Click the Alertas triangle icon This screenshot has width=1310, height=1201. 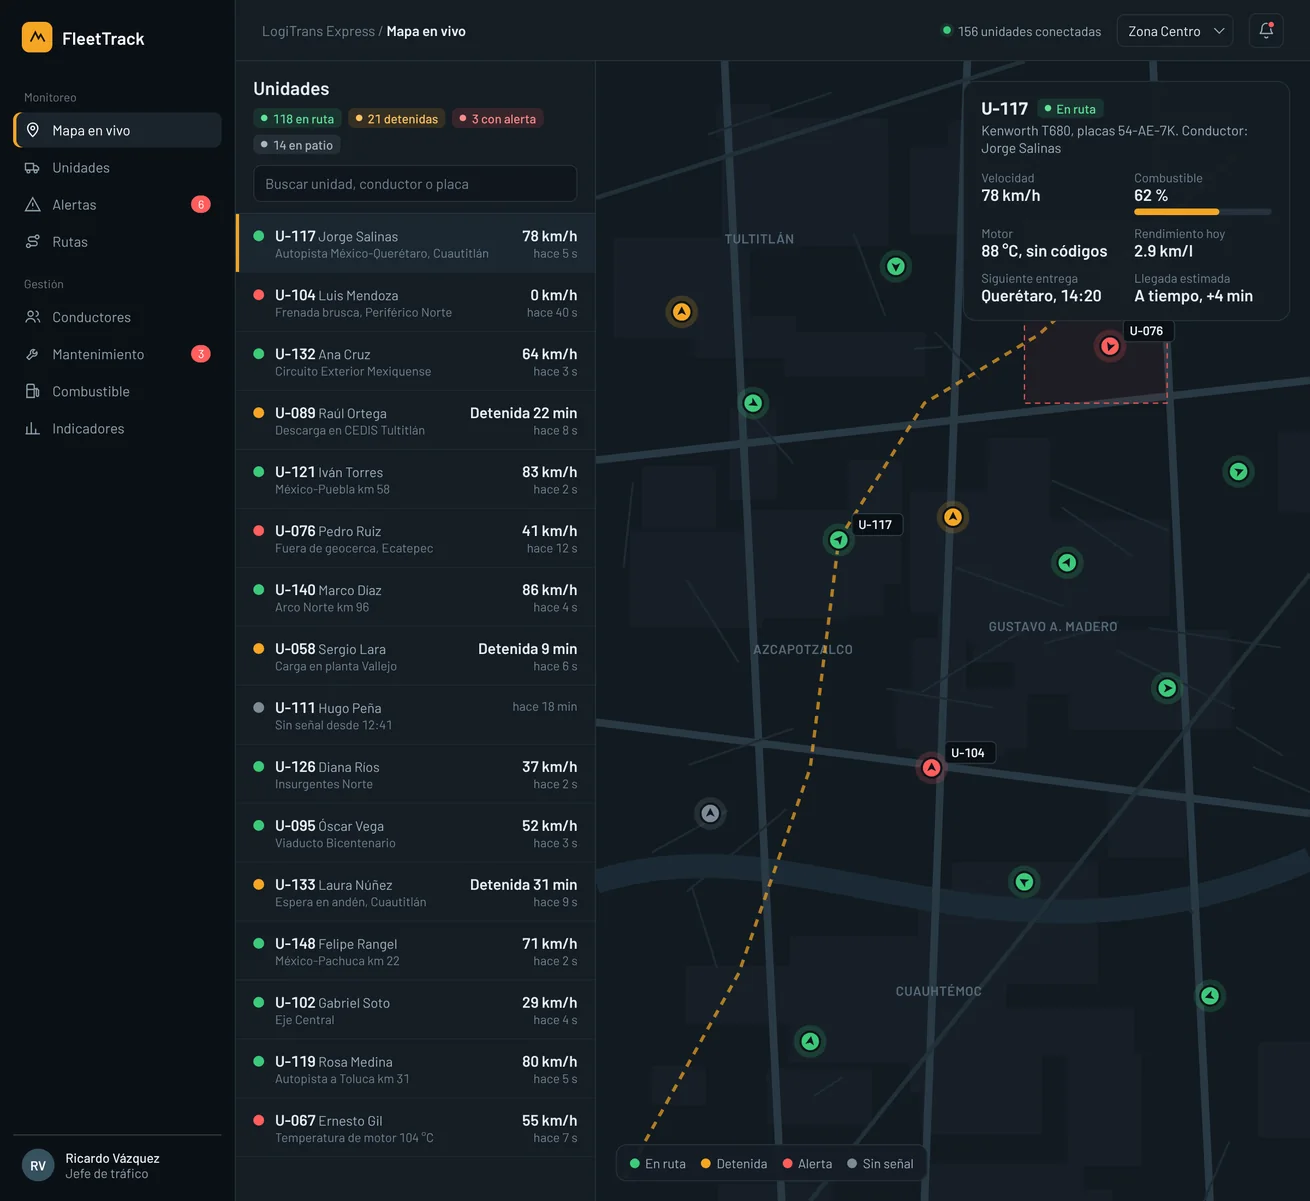tap(33, 205)
